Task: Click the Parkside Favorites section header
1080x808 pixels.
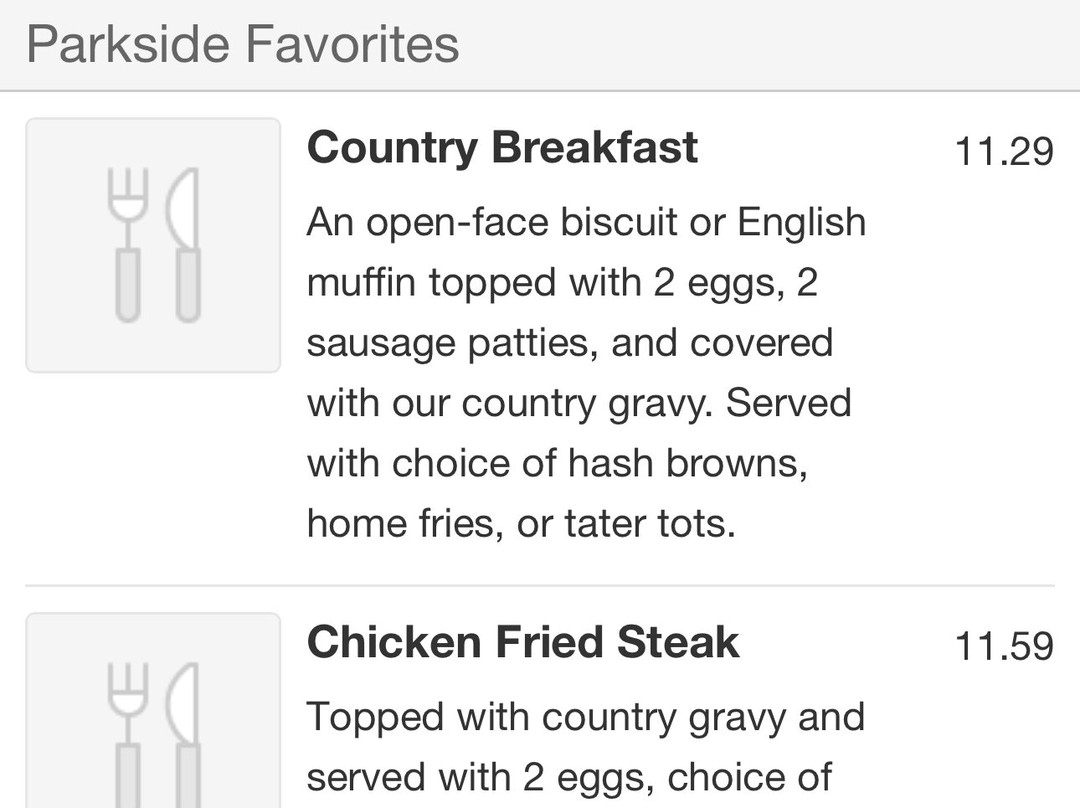Action: tap(243, 45)
